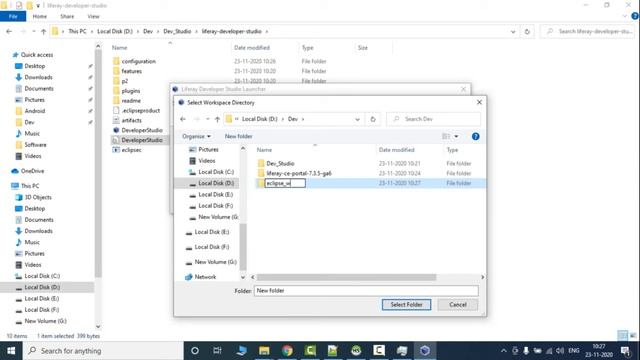Refresh Explorer window listing
Screen dimensions: 640x360
(x=527, y=31)
